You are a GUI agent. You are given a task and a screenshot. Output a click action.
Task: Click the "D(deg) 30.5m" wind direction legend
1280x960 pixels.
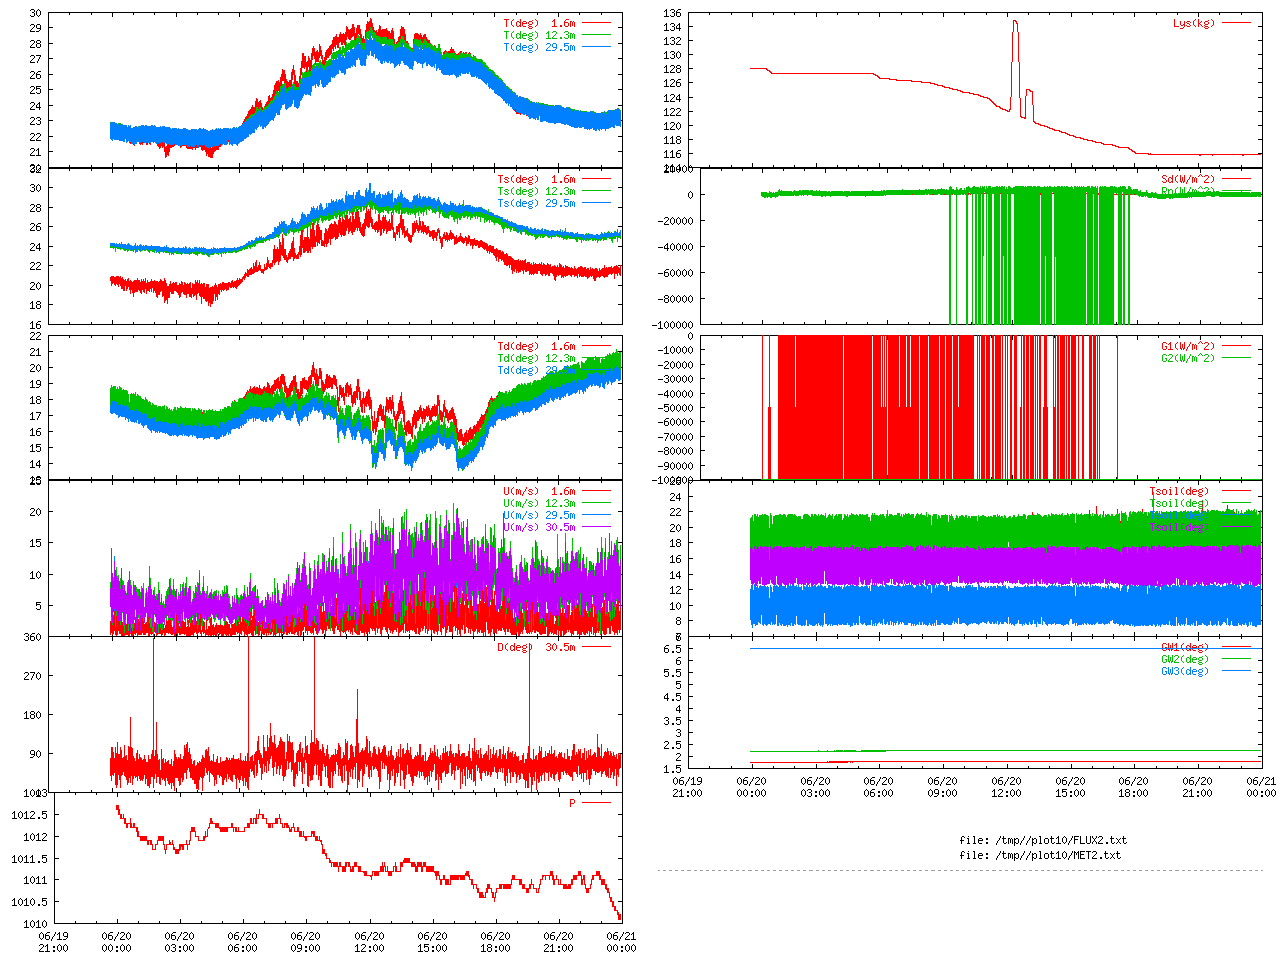537,647
